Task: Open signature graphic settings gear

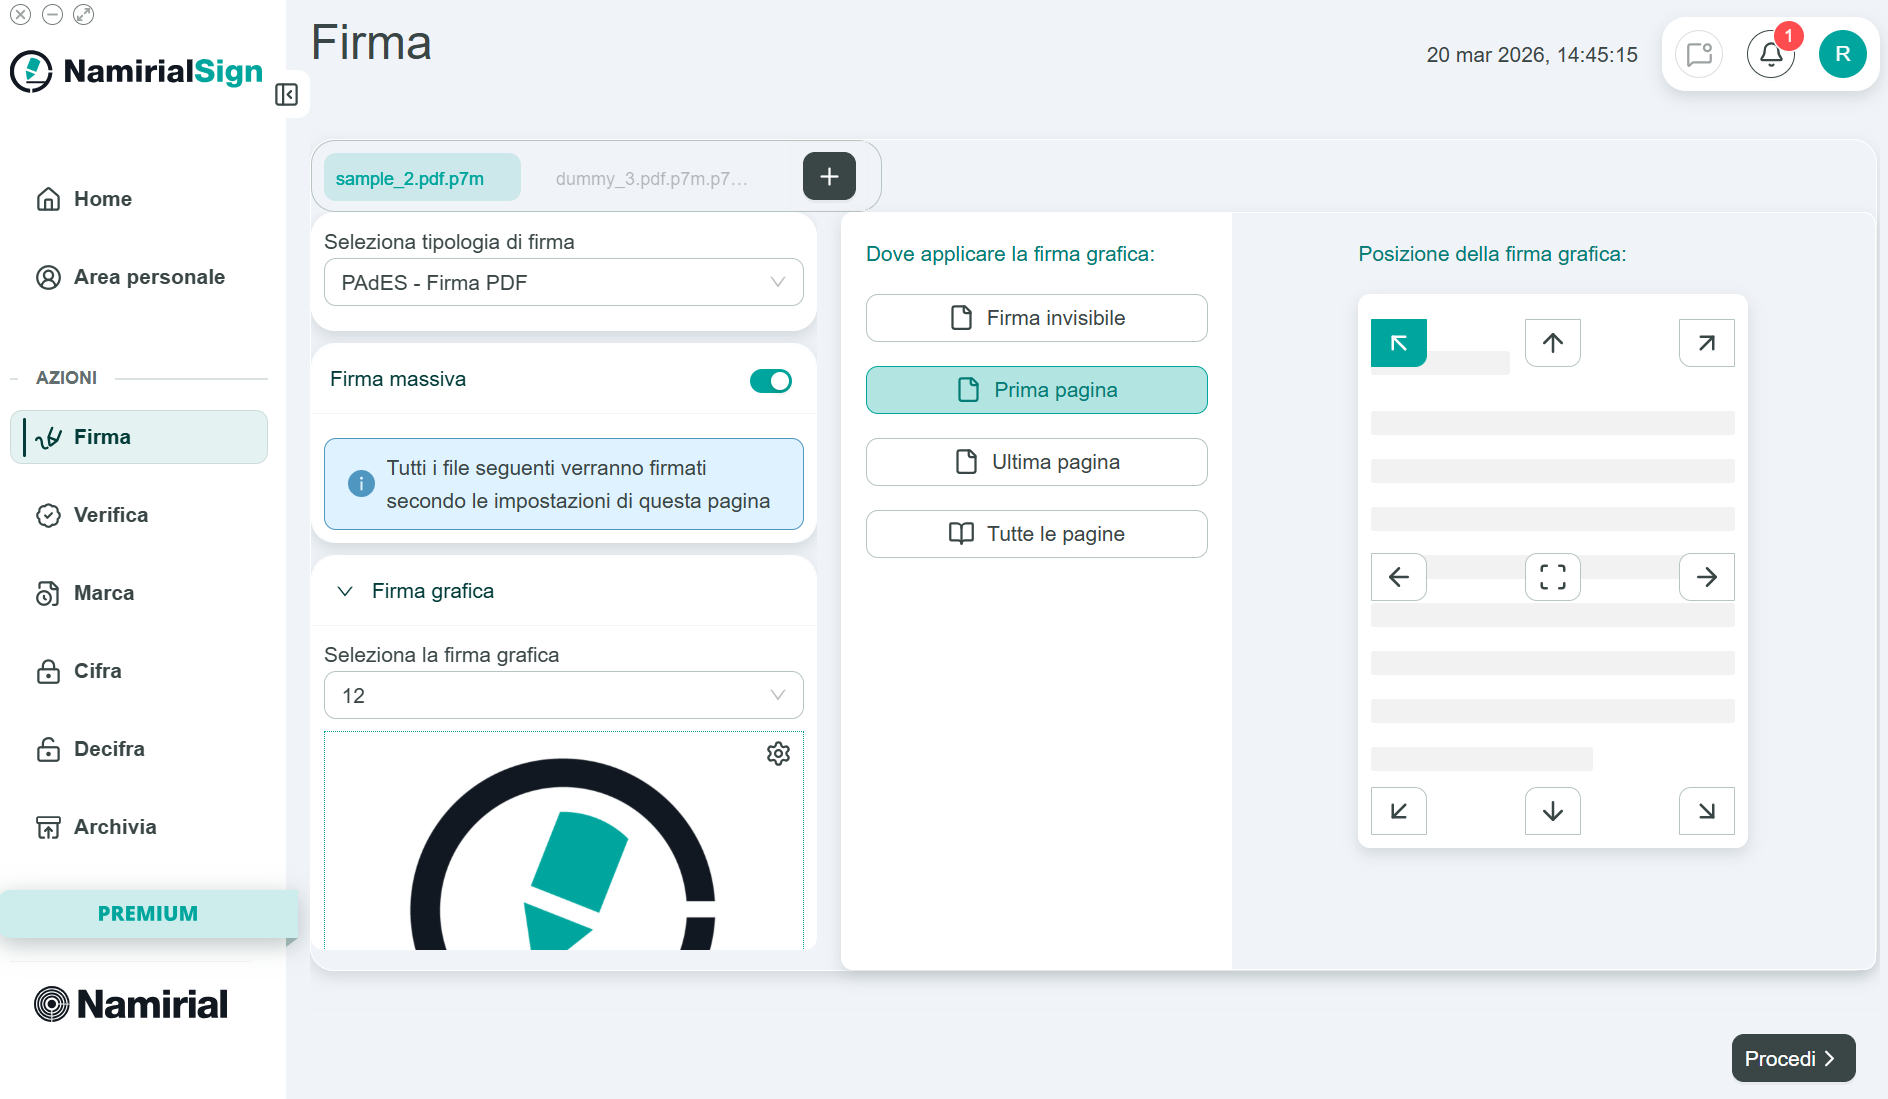Action: click(778, 753)
